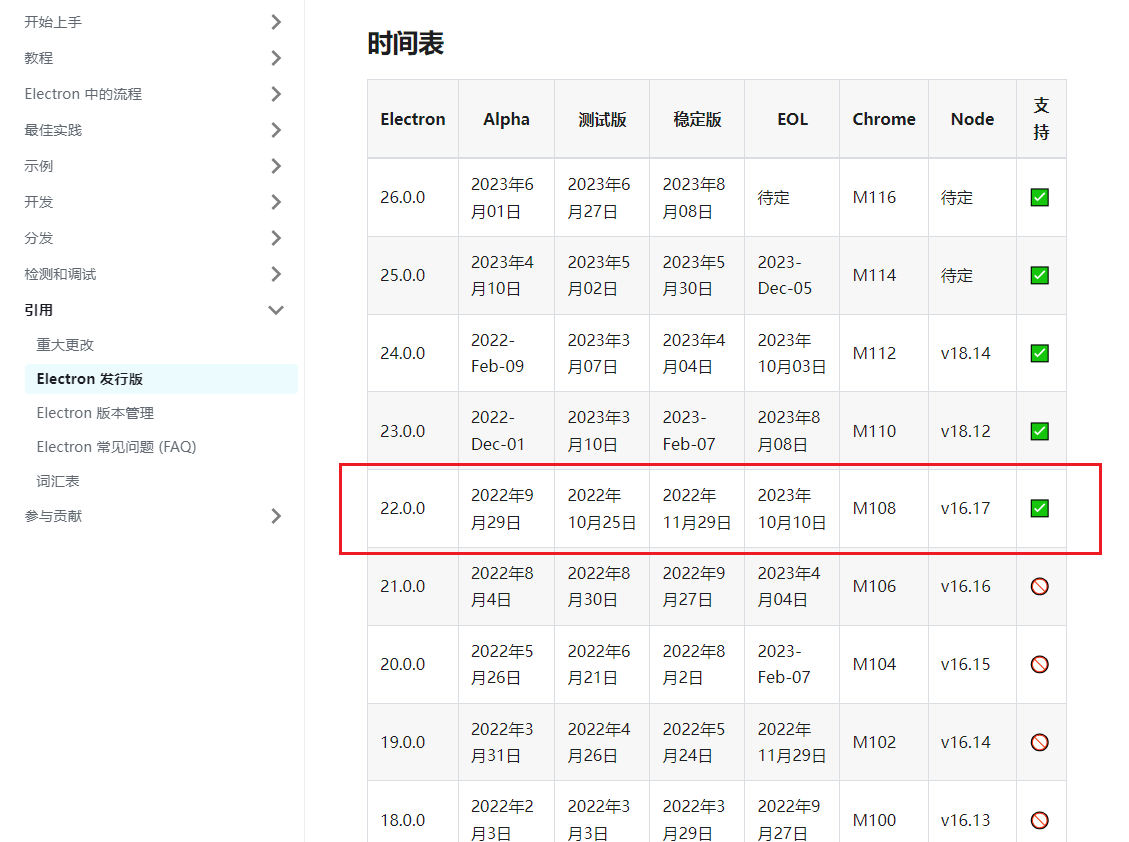Open Electron 版本管理 link
1129x842 pixels.
95,413
